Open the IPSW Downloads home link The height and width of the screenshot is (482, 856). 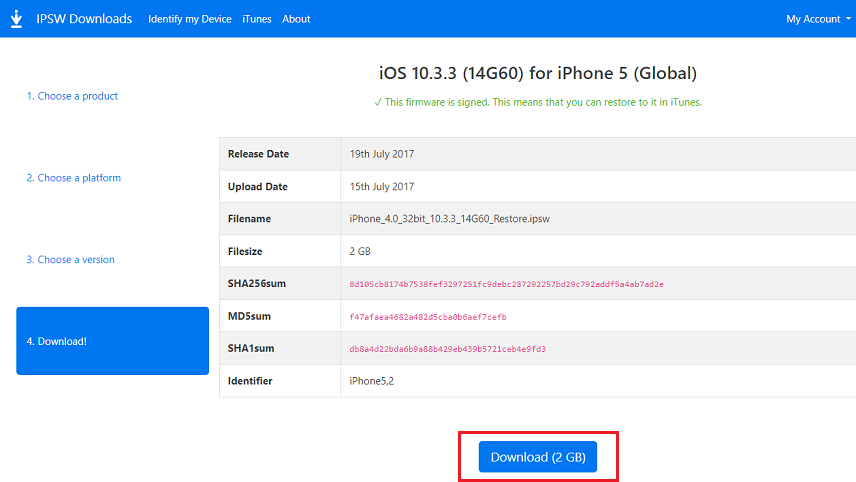click(84, 19)
